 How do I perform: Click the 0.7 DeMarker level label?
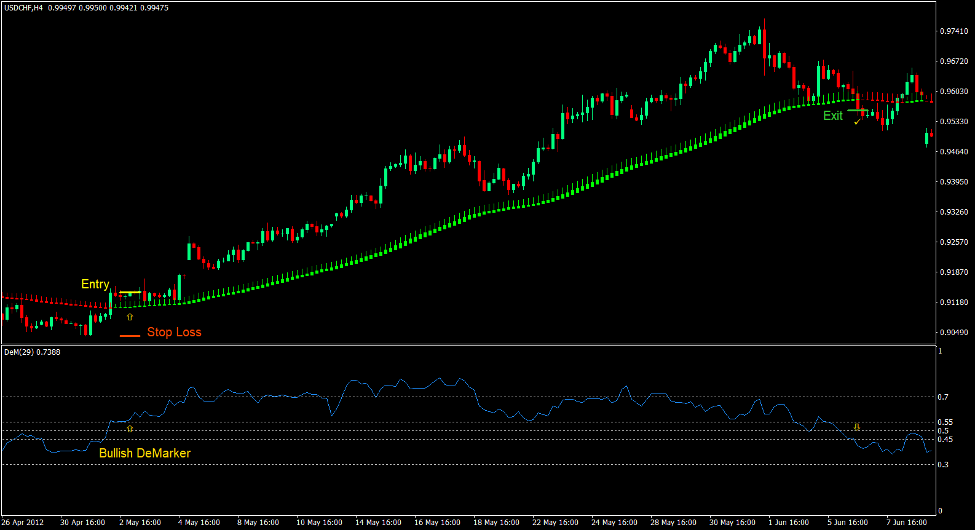943,397
